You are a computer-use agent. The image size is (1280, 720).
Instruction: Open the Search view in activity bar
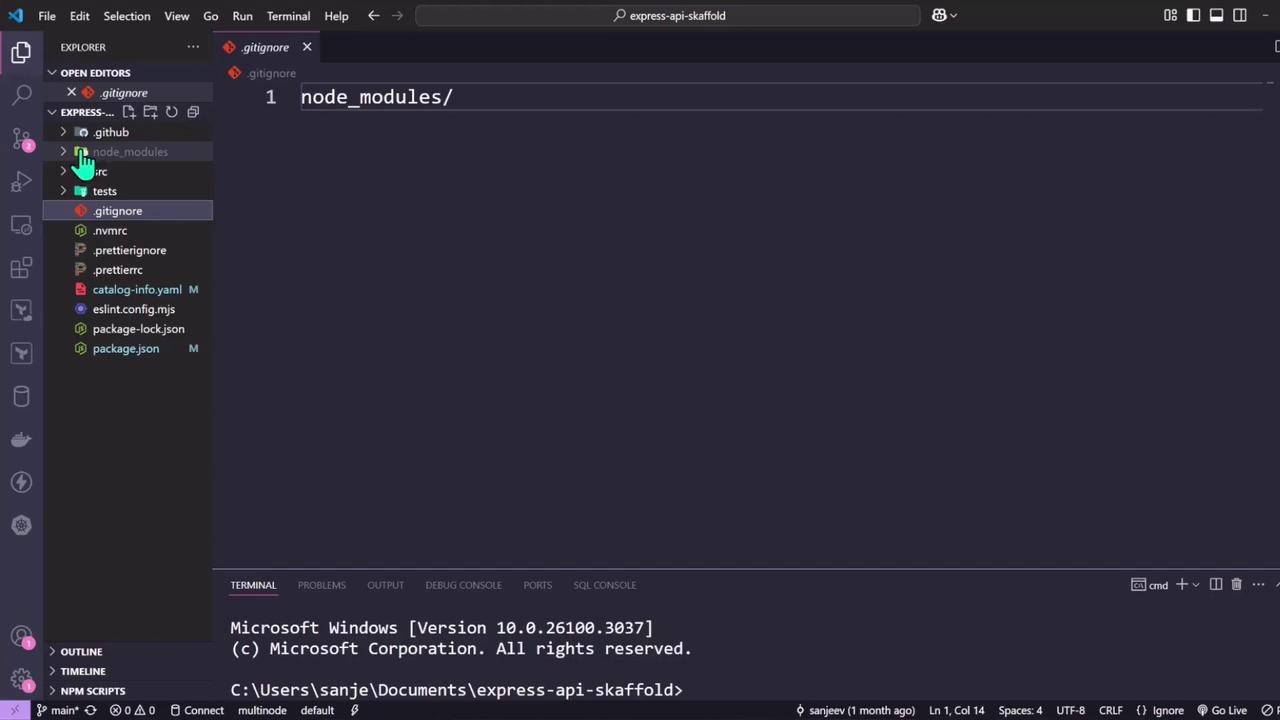click(x=21, y=96)
